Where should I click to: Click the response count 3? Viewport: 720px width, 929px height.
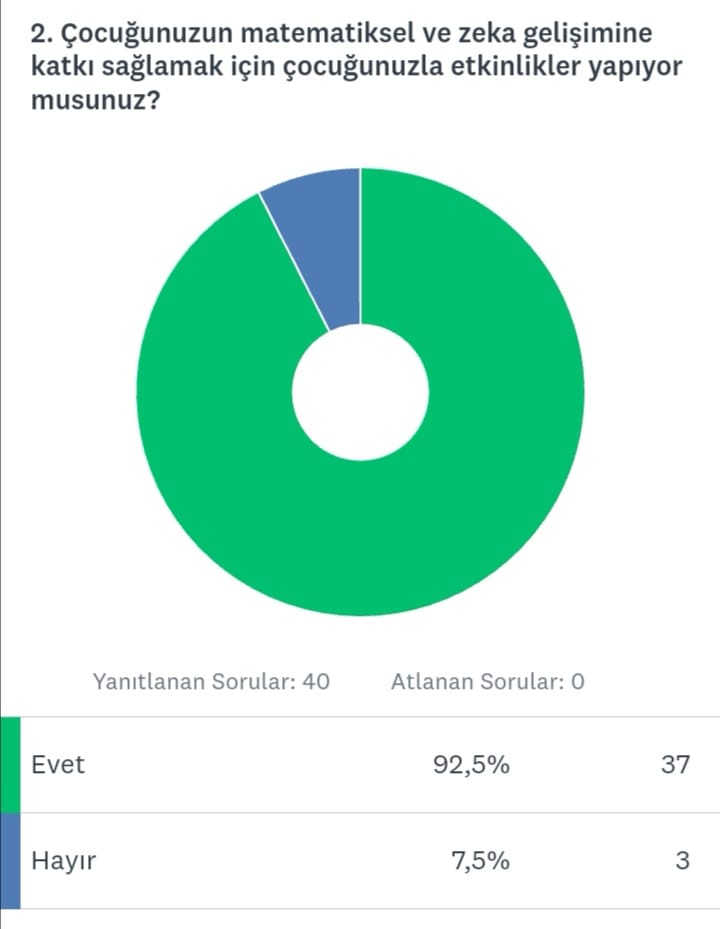682,860
